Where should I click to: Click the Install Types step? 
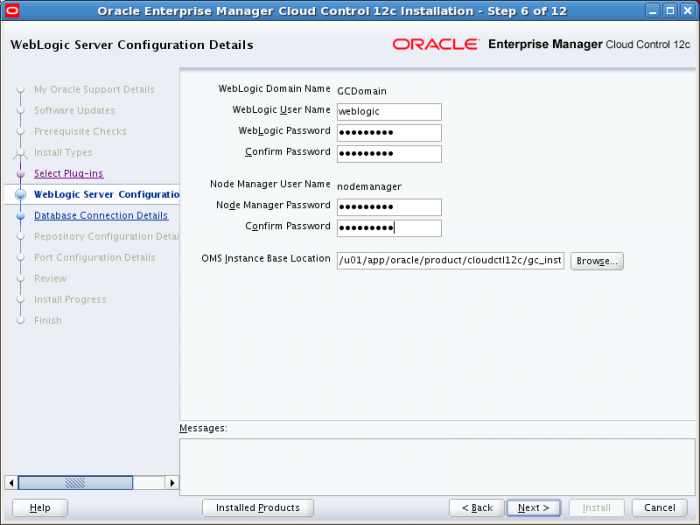click(63, 153)
